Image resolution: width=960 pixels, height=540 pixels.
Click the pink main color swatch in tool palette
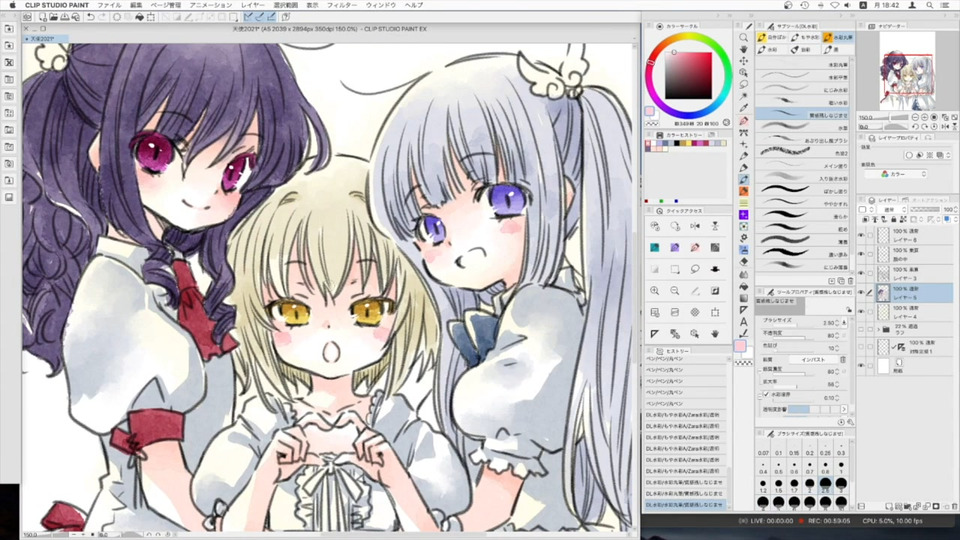click(740, 346)
